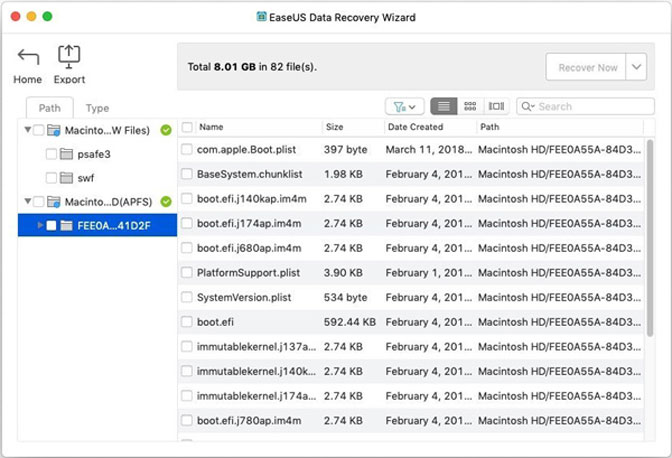Click the file list vertical scrollbar
Image resolution: width=672 pixels, height=458 pixels.
[x=650, y=238]
